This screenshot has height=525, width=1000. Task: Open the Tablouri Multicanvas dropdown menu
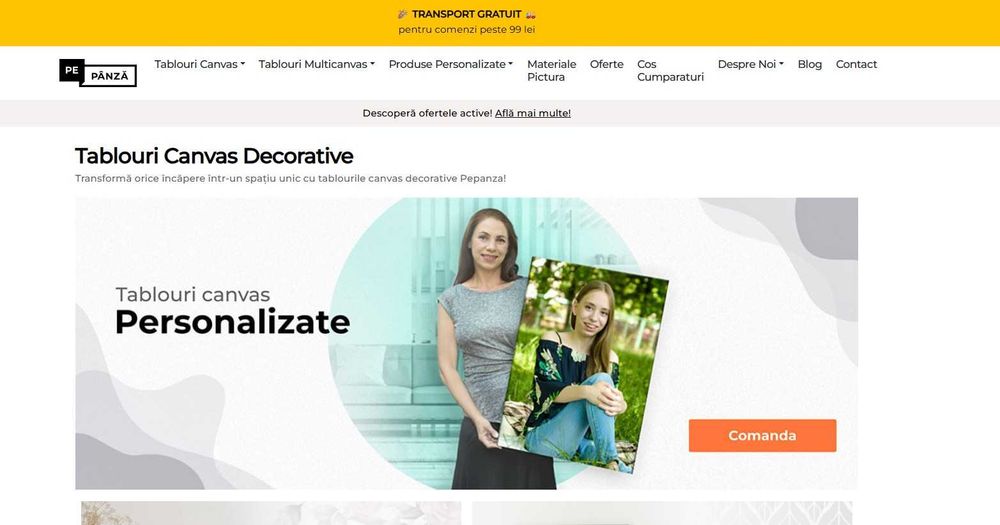316,64
